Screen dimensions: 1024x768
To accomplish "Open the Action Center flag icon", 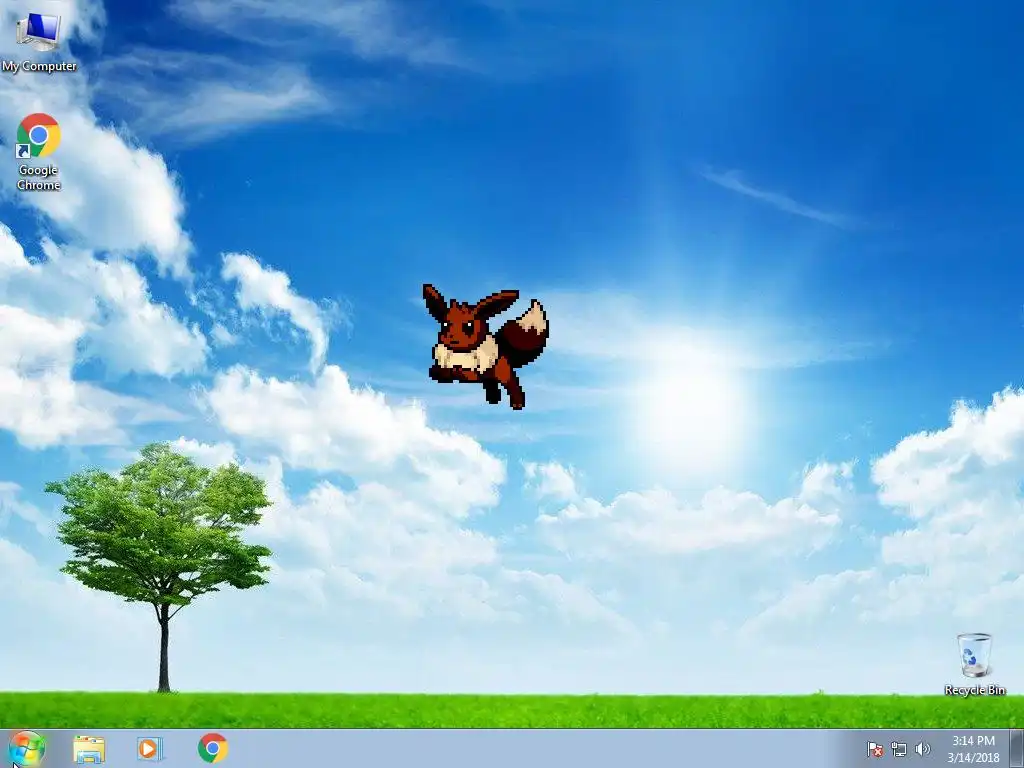I will click(874, 749).
